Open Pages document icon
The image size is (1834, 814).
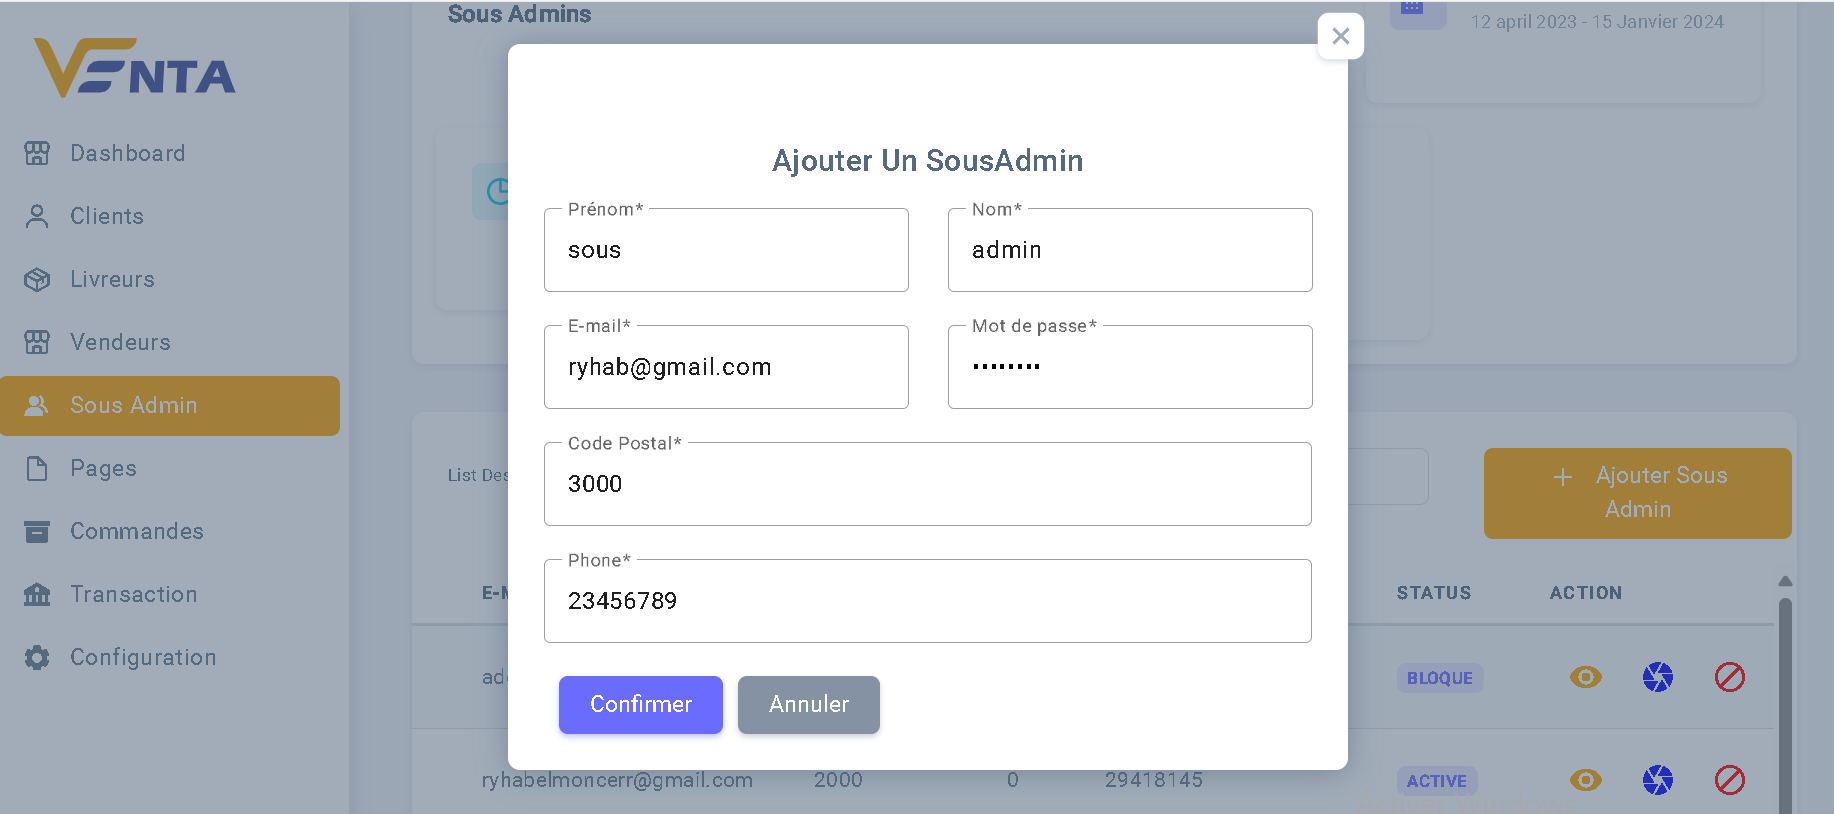pyautogui.click(x=37, y=468)
